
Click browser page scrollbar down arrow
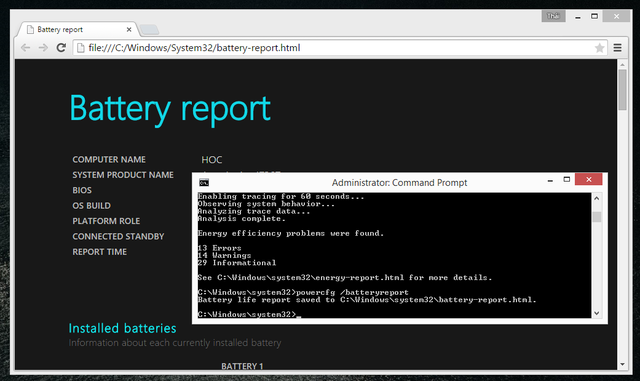[x=622, y=364]
